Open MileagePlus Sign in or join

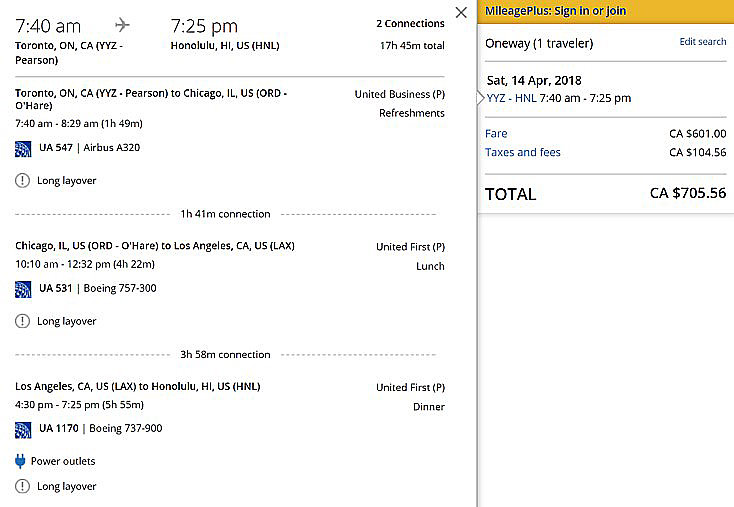tap(555, 11)
